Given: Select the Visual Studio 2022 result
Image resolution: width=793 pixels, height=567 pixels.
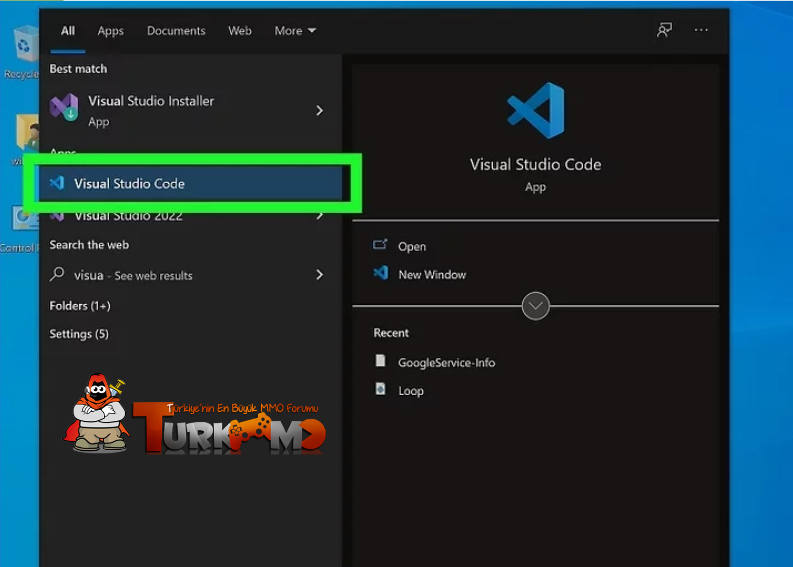Looking at the screenshot, I should coord(191,216).
